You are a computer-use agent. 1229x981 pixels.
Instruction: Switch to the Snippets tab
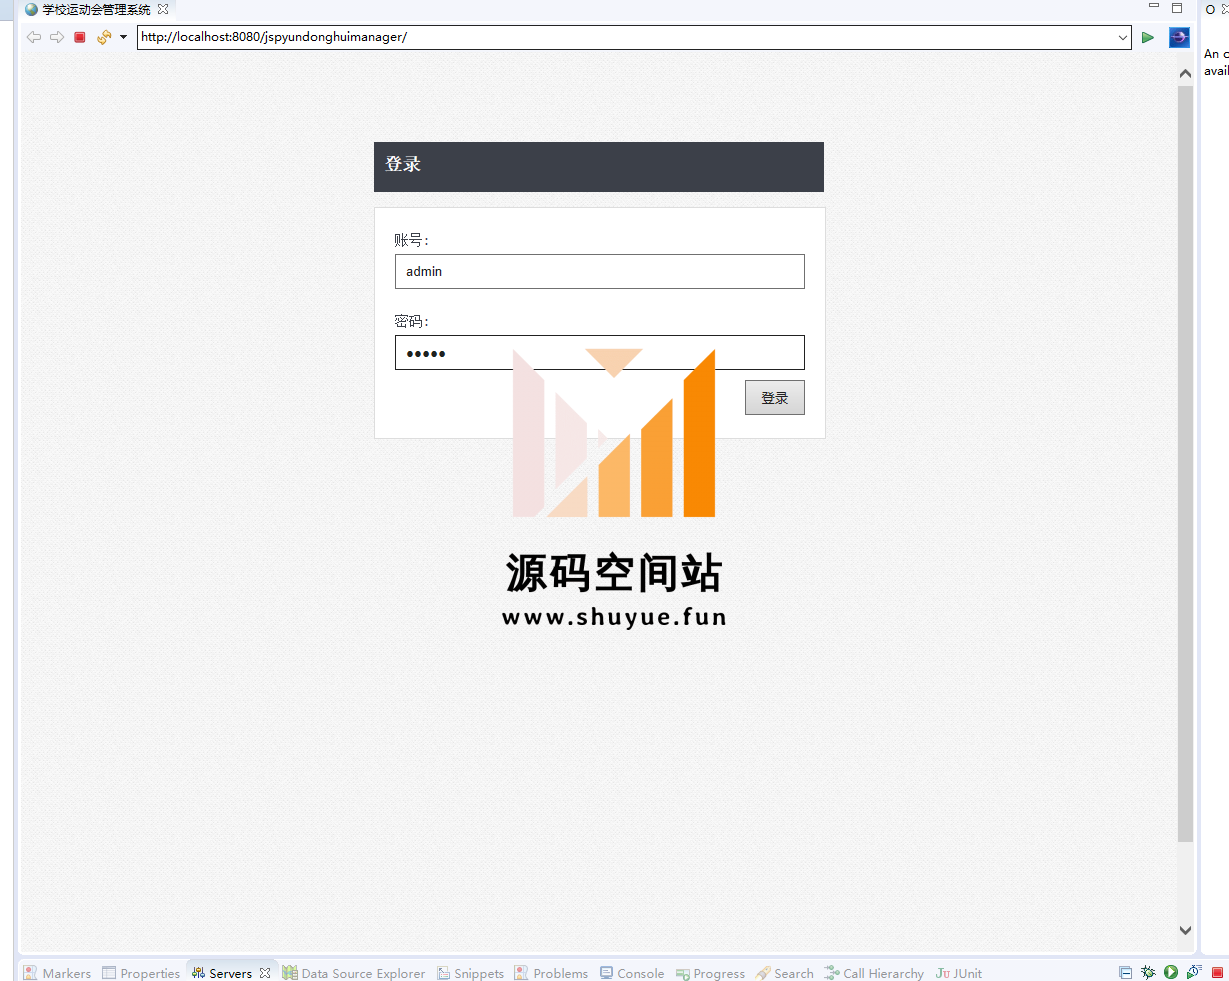tap(470, 973)
